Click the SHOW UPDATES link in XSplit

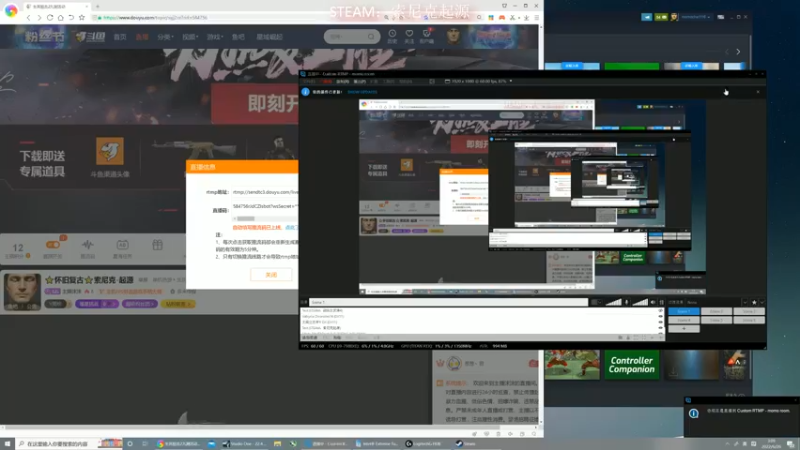click(x=362, y=92)
